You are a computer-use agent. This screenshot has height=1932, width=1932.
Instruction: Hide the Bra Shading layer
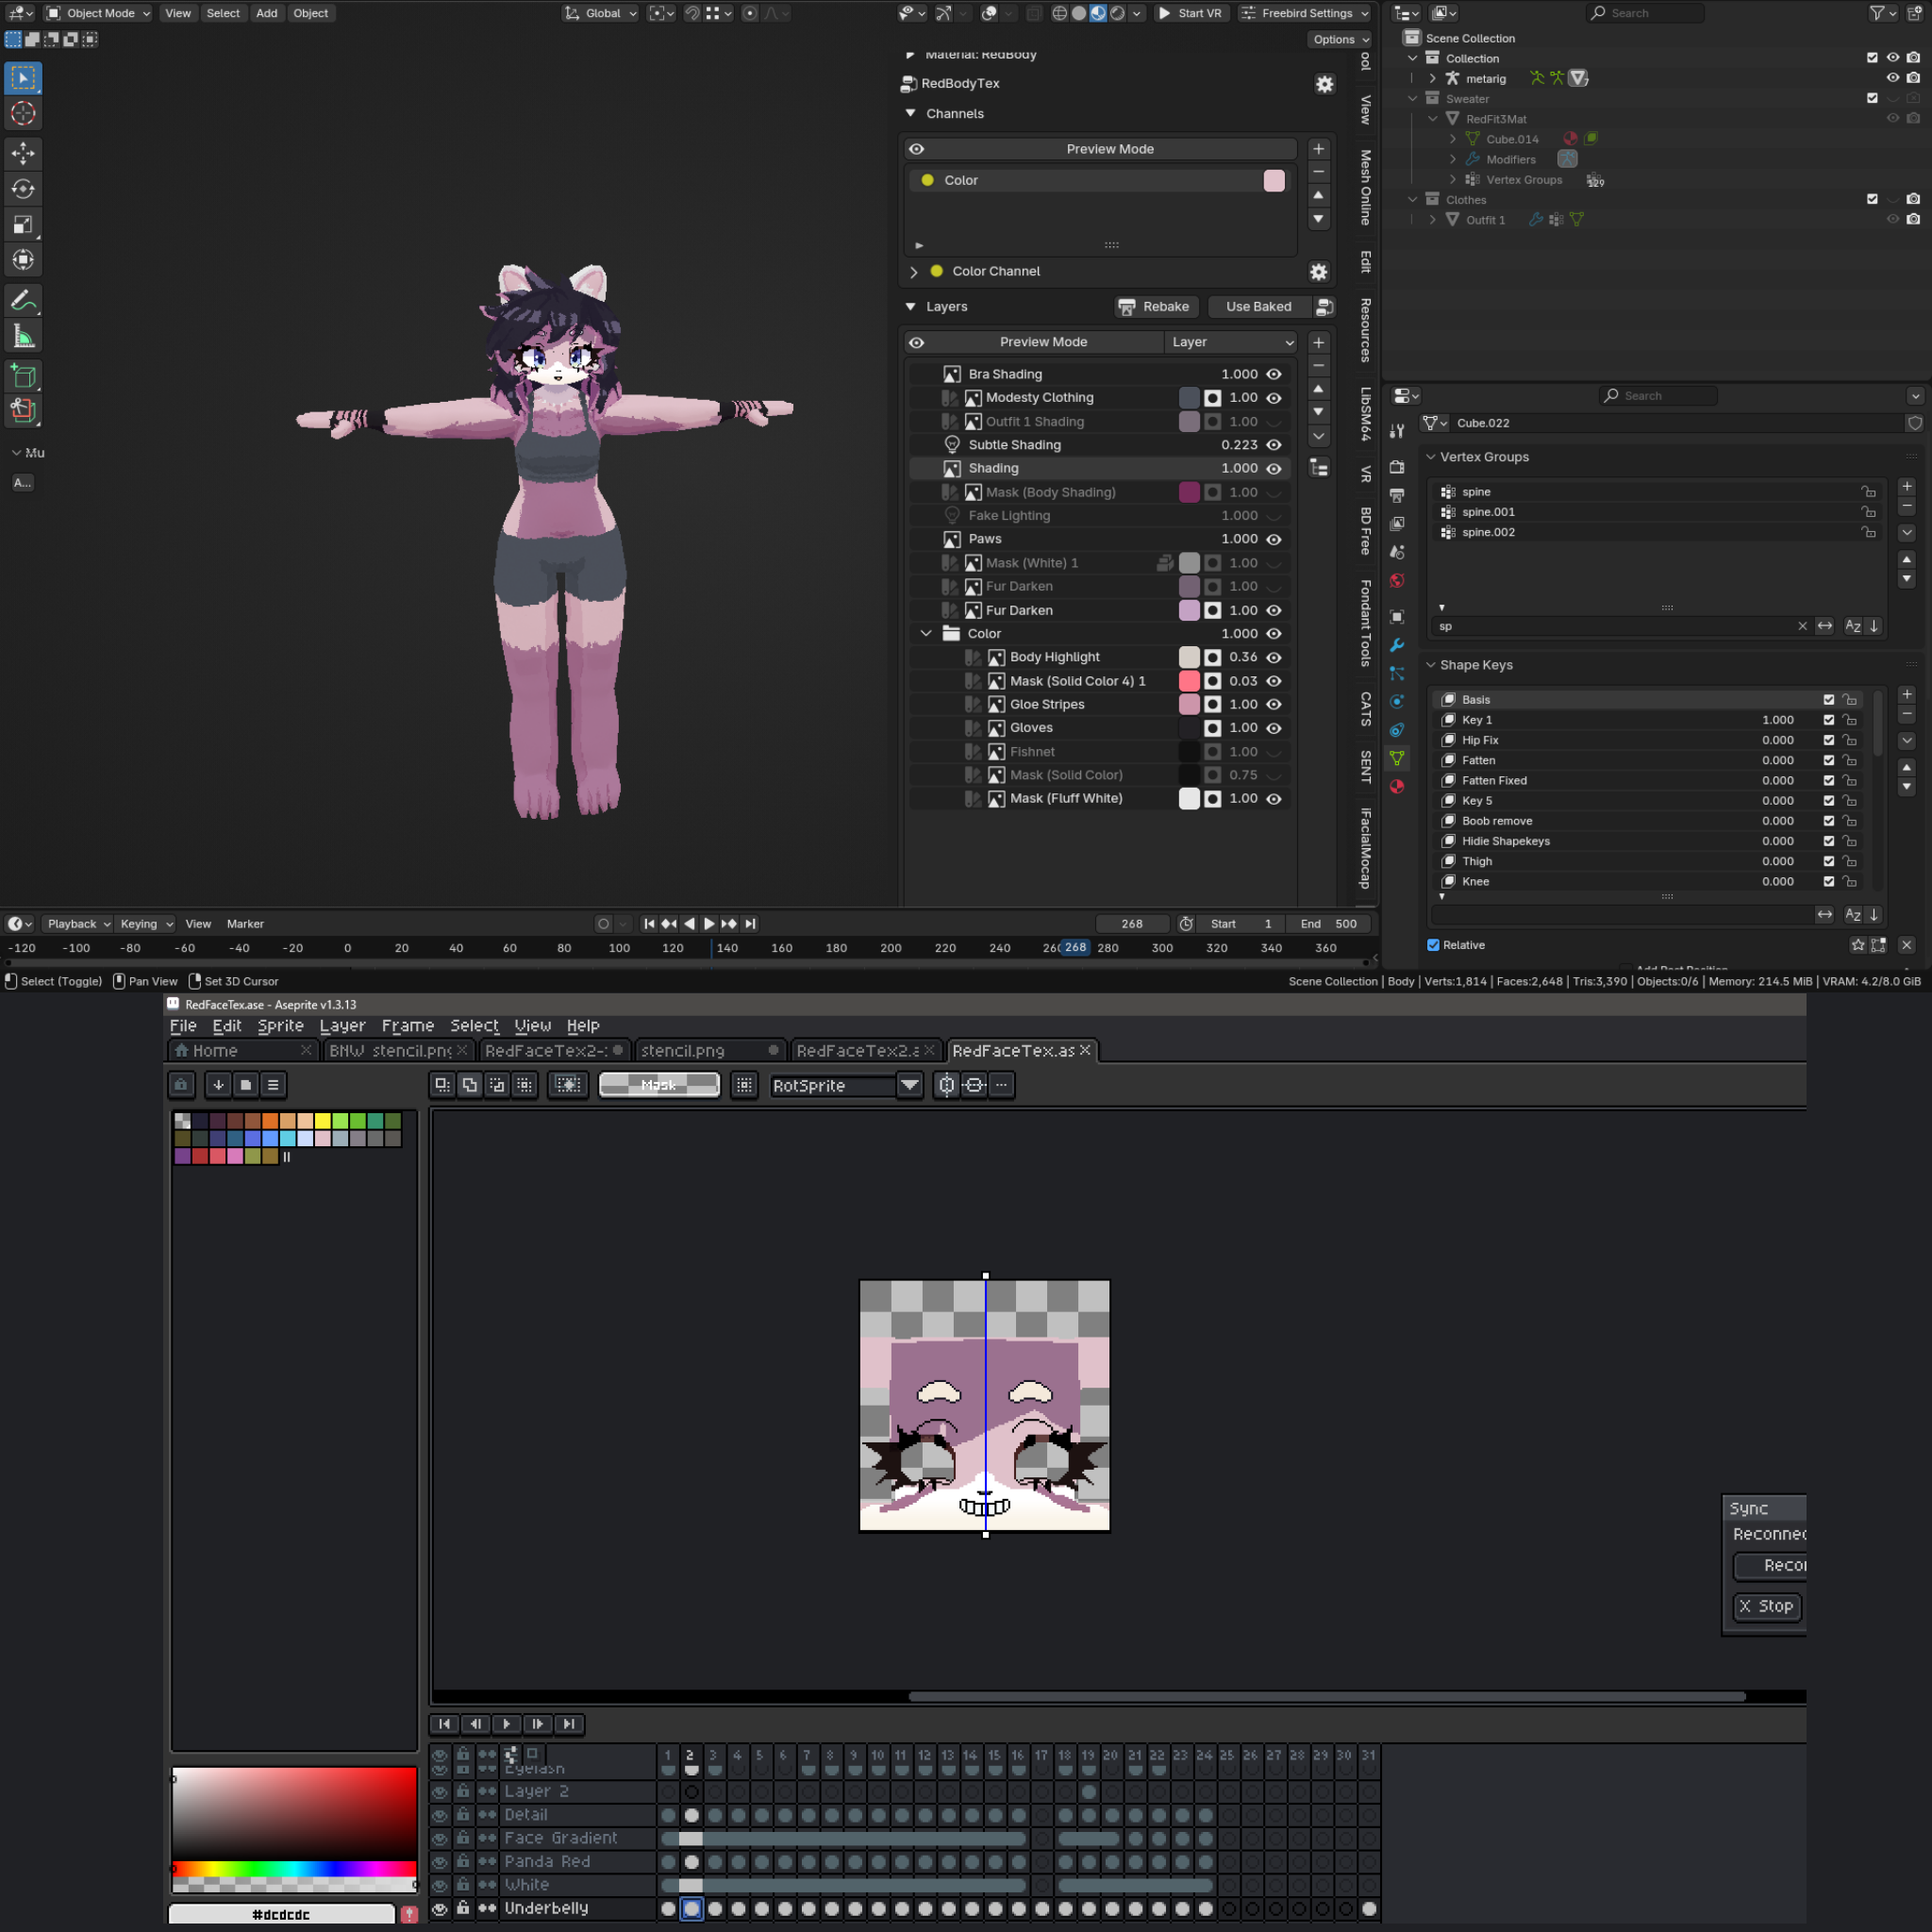point(1274,374)
